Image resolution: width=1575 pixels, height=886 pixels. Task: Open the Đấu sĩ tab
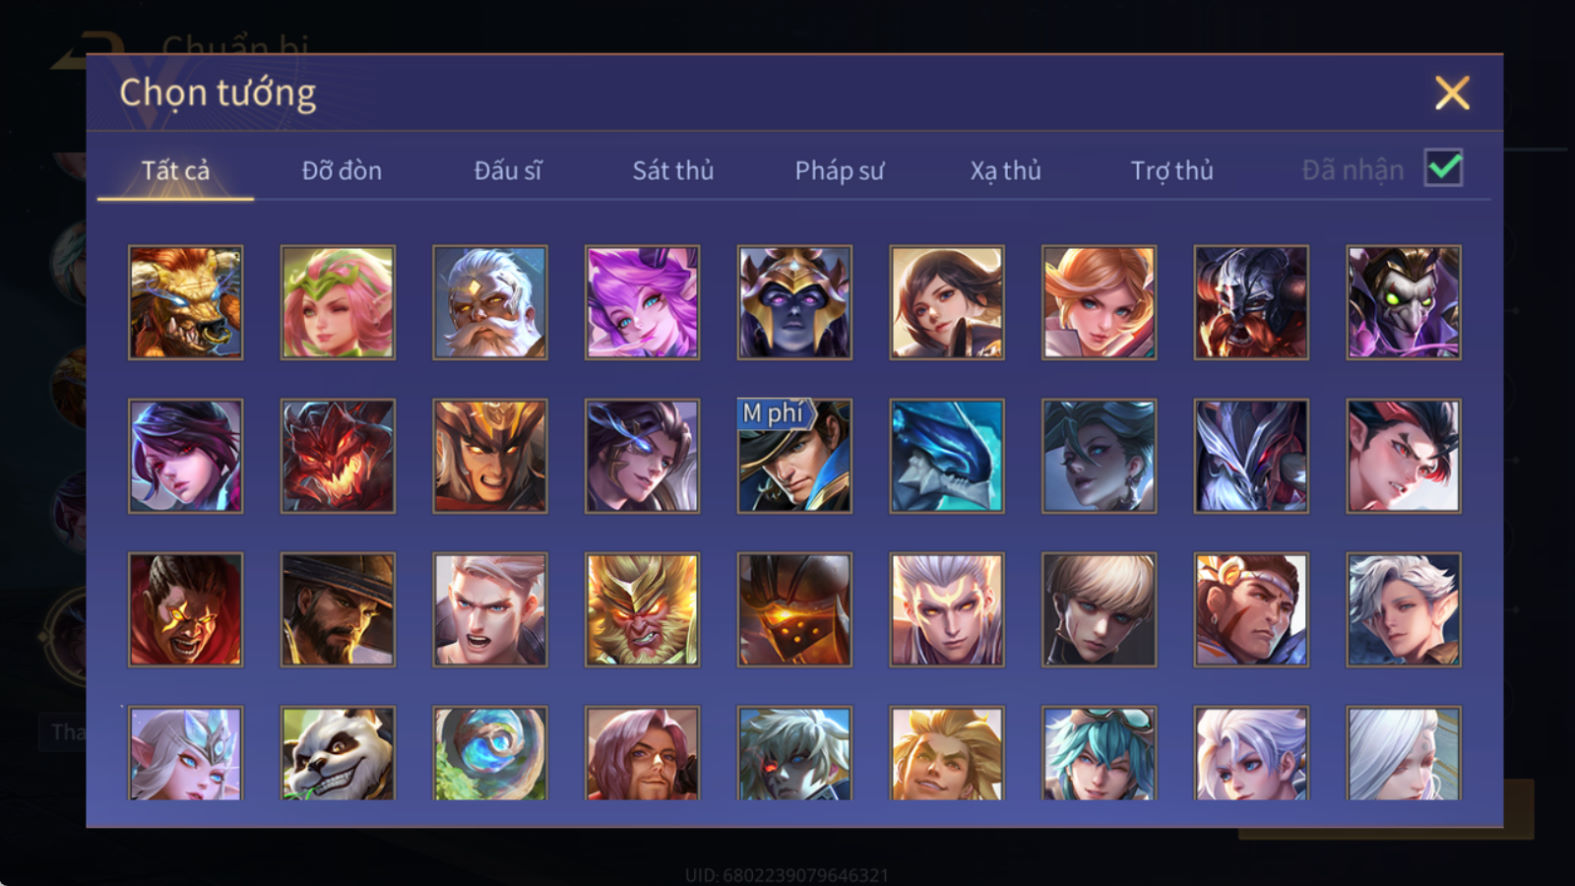(x=508, y=170)
